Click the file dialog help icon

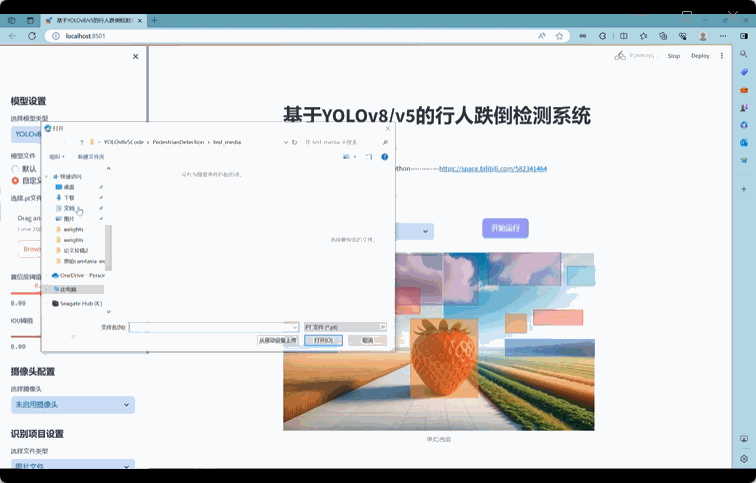coord(385,157)
